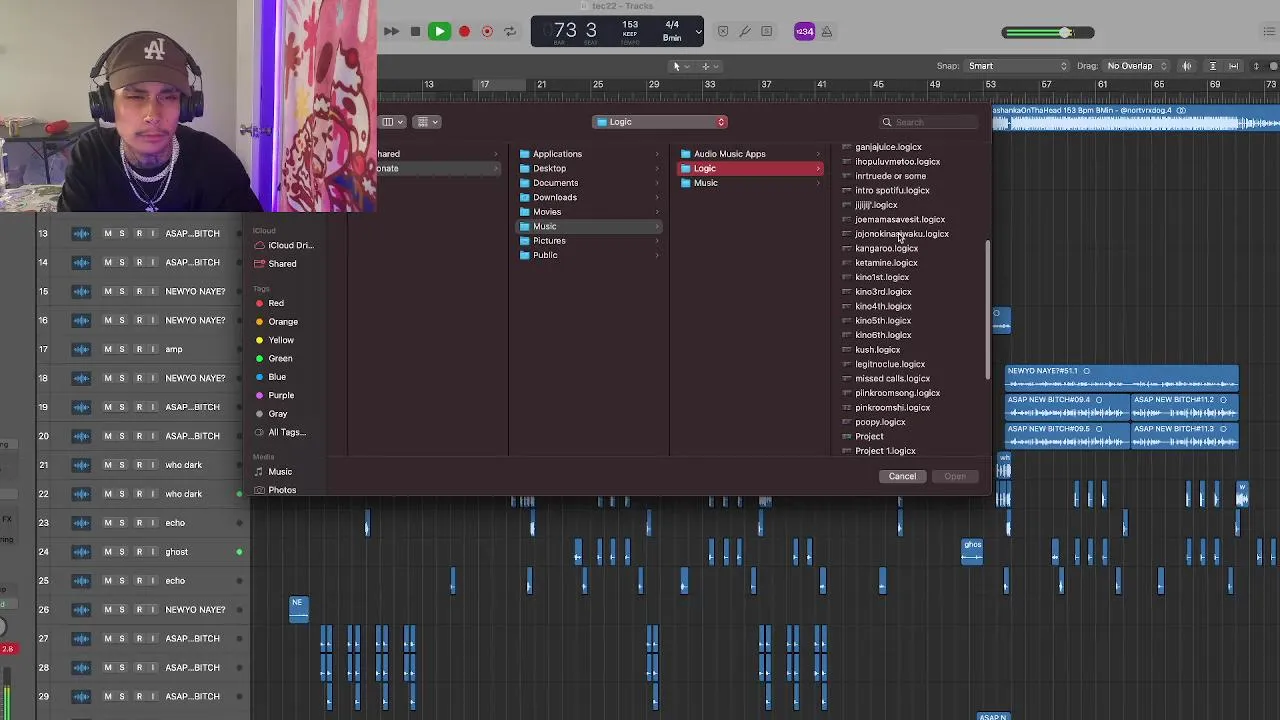Viewport: 1280px width, 720px height.
Task: Click the dialog file list scrollbar
Action: point(988,310)
